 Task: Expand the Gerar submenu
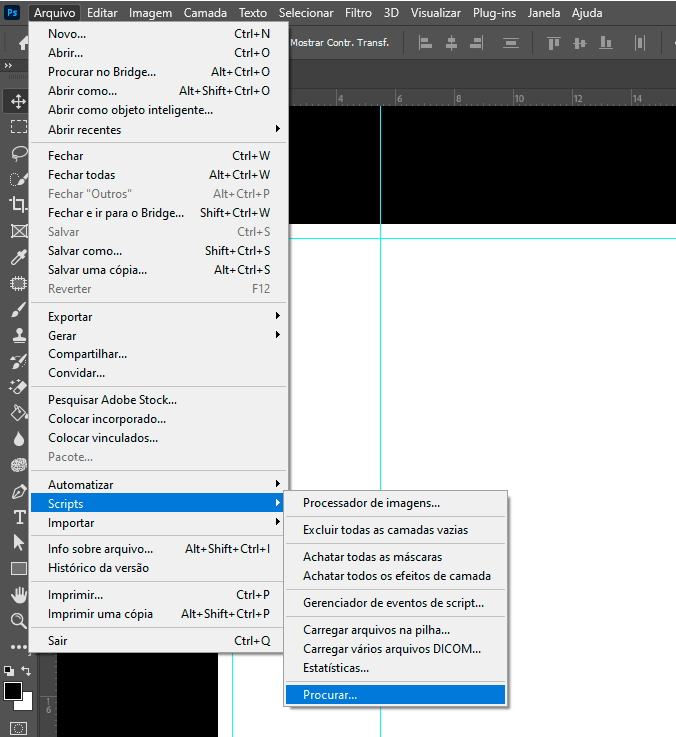[x=158, y=336]
